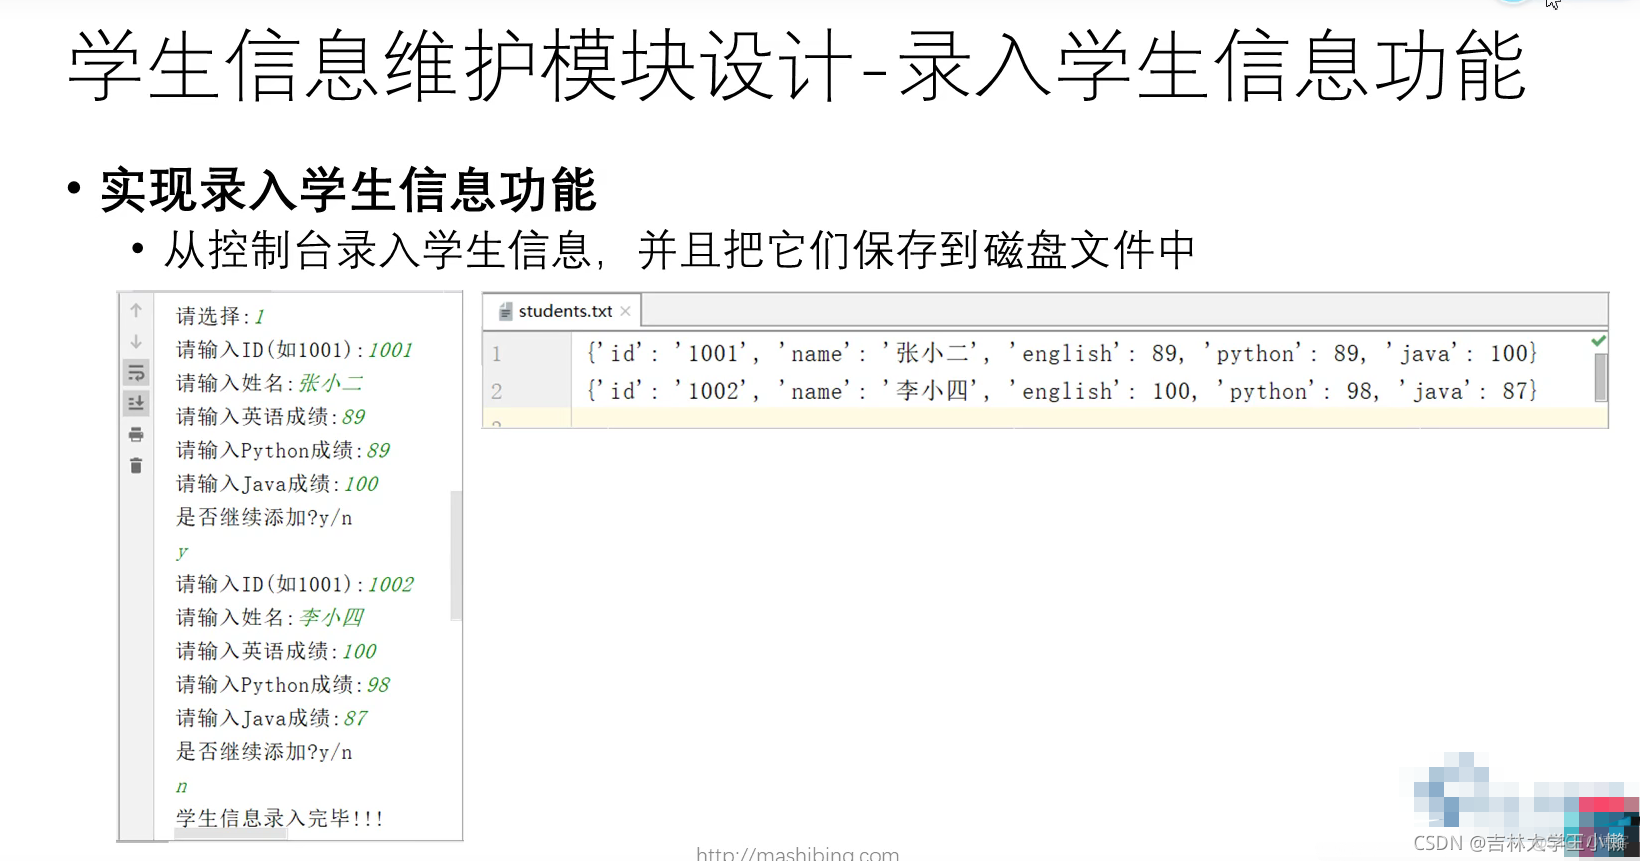Close the students.txt tab
The height and width of the screenshot is (861, 1640).
click(625, 311)
